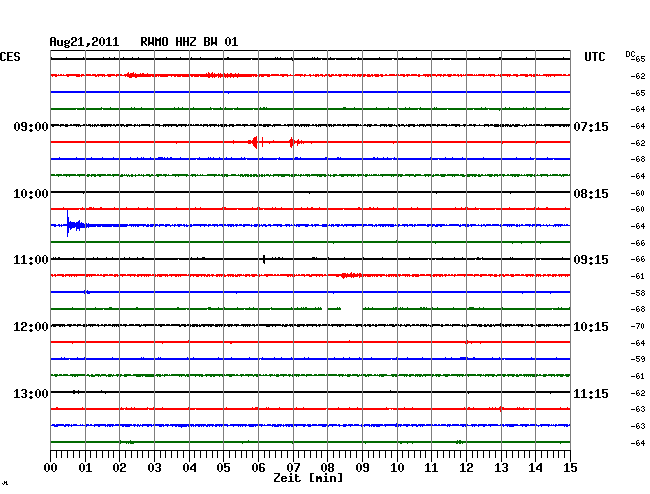Click the 11:15 UTC time label
The image size is (650, 494).
[x=591, y=393]
